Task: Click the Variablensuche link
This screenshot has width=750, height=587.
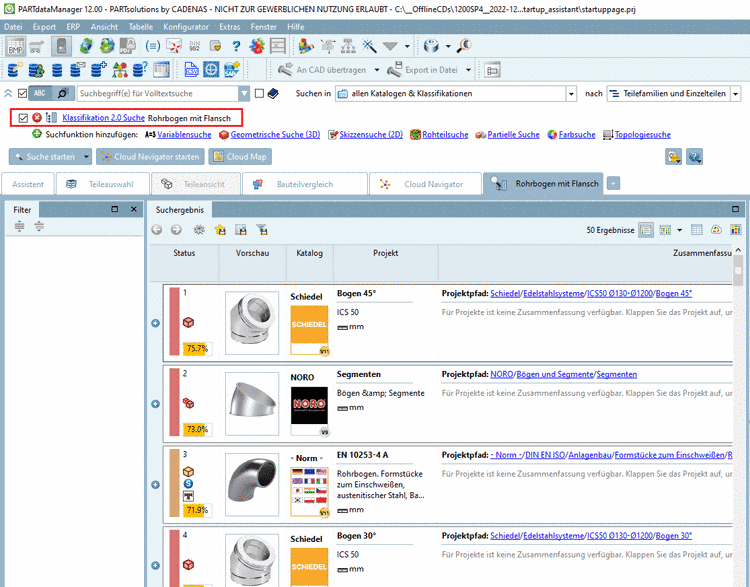Action: click(x=184, y=135)
